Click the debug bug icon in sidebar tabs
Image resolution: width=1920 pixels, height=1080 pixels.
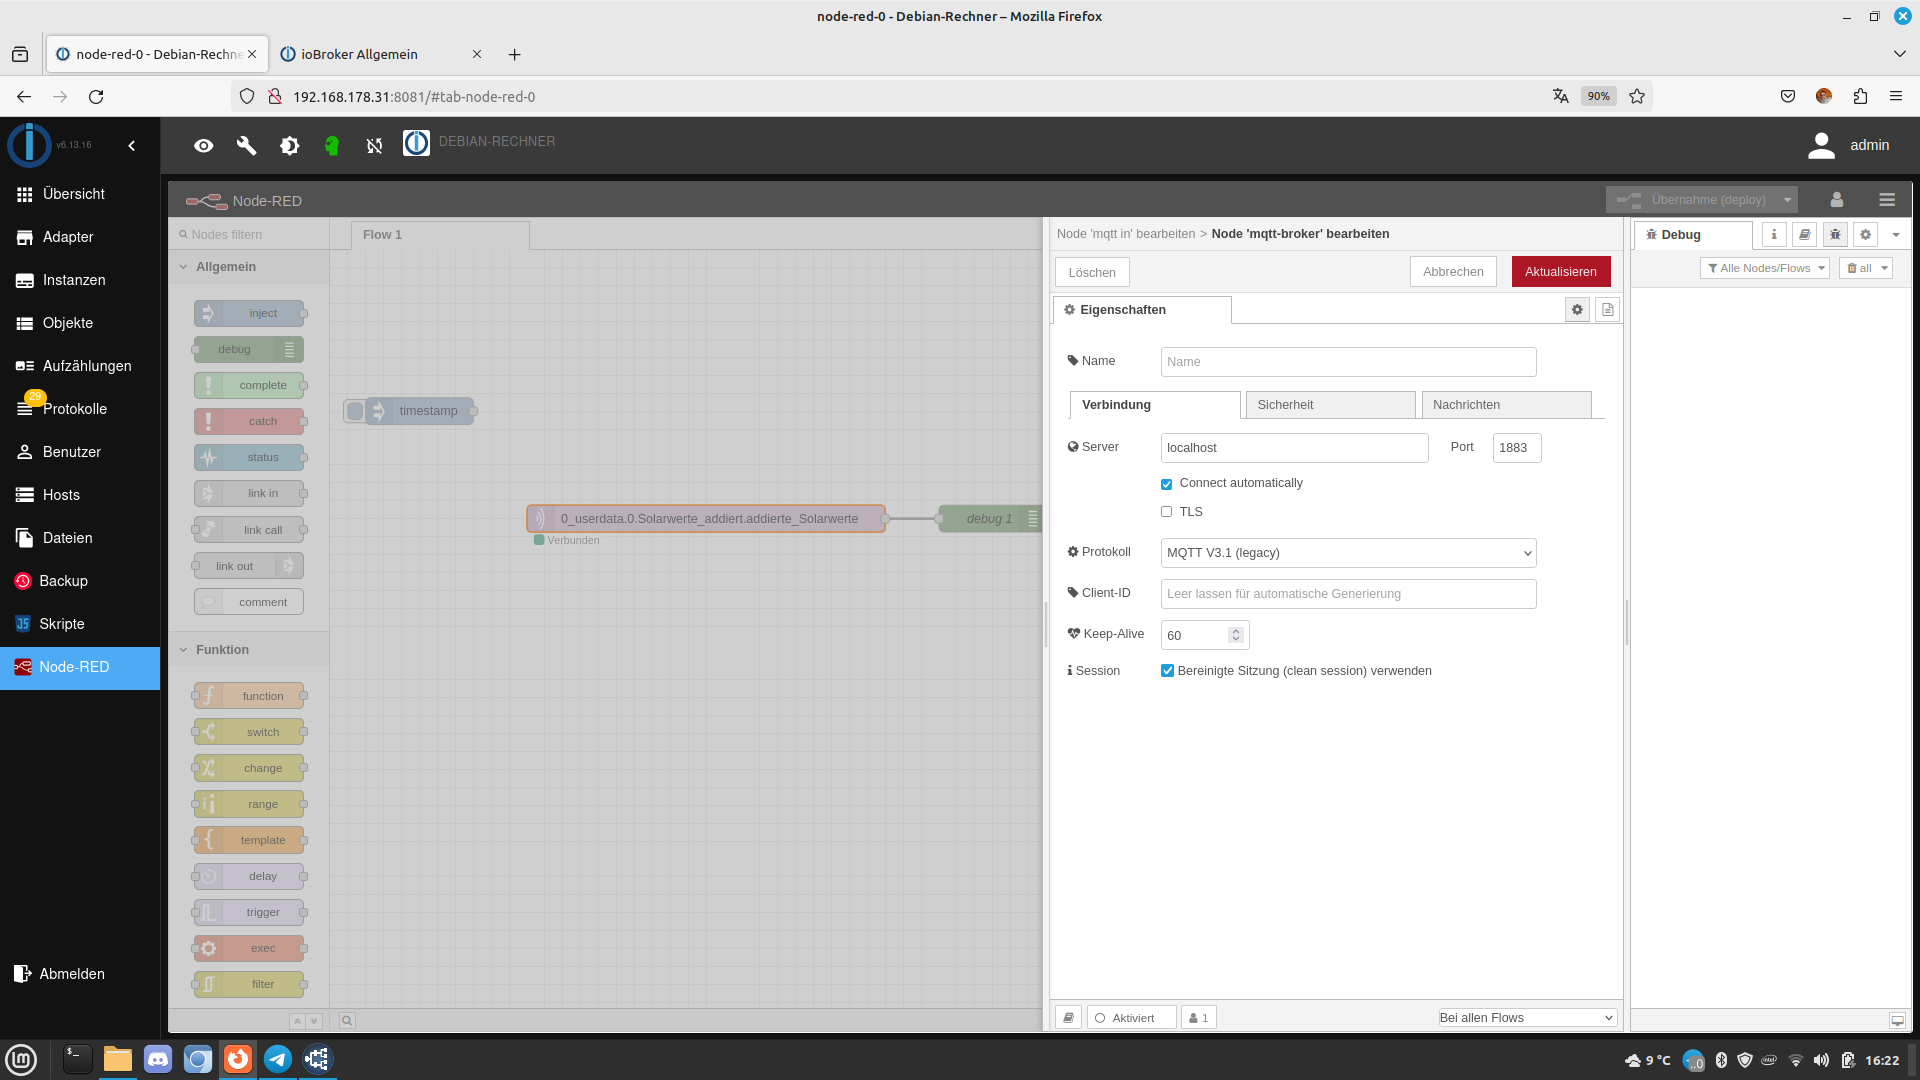(x=1835, y=235)
